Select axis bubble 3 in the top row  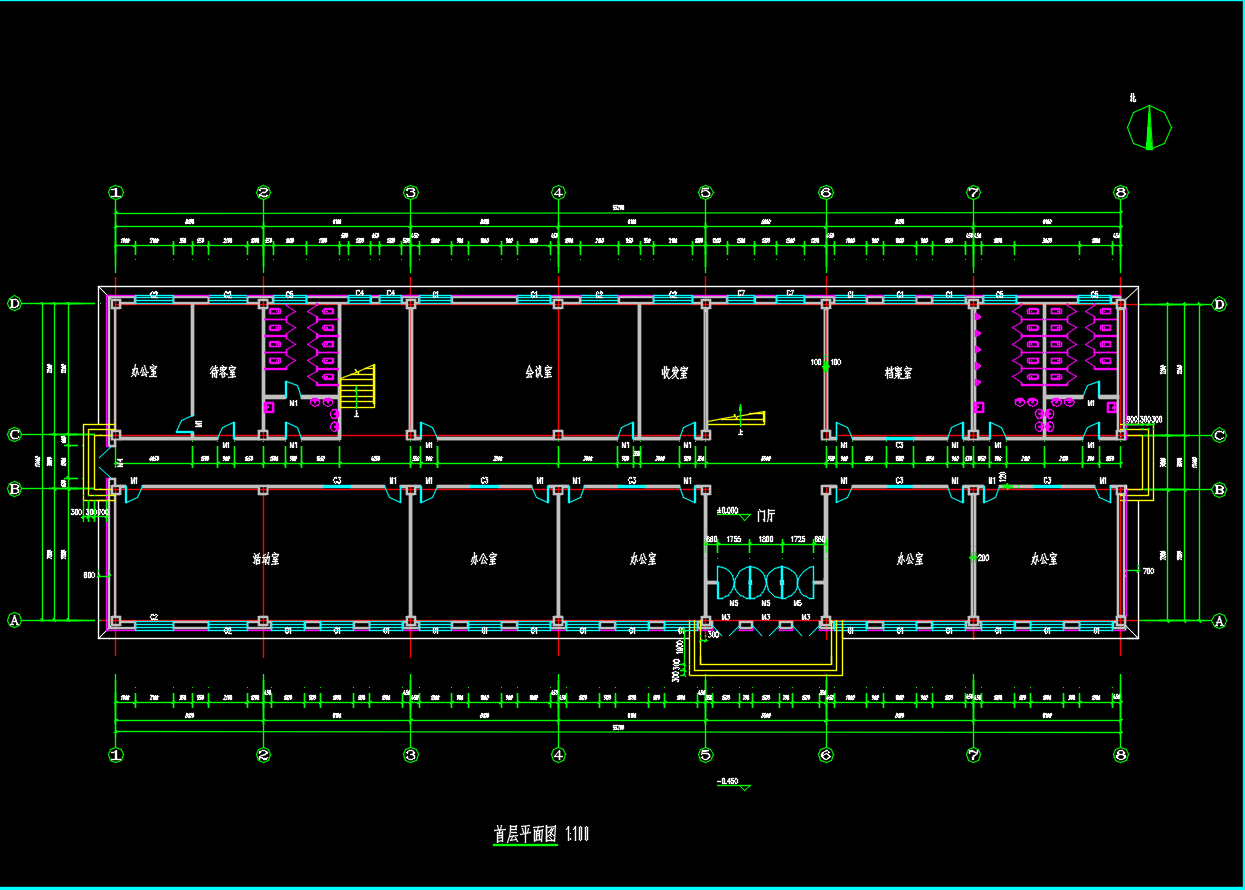tap(410, 193)
